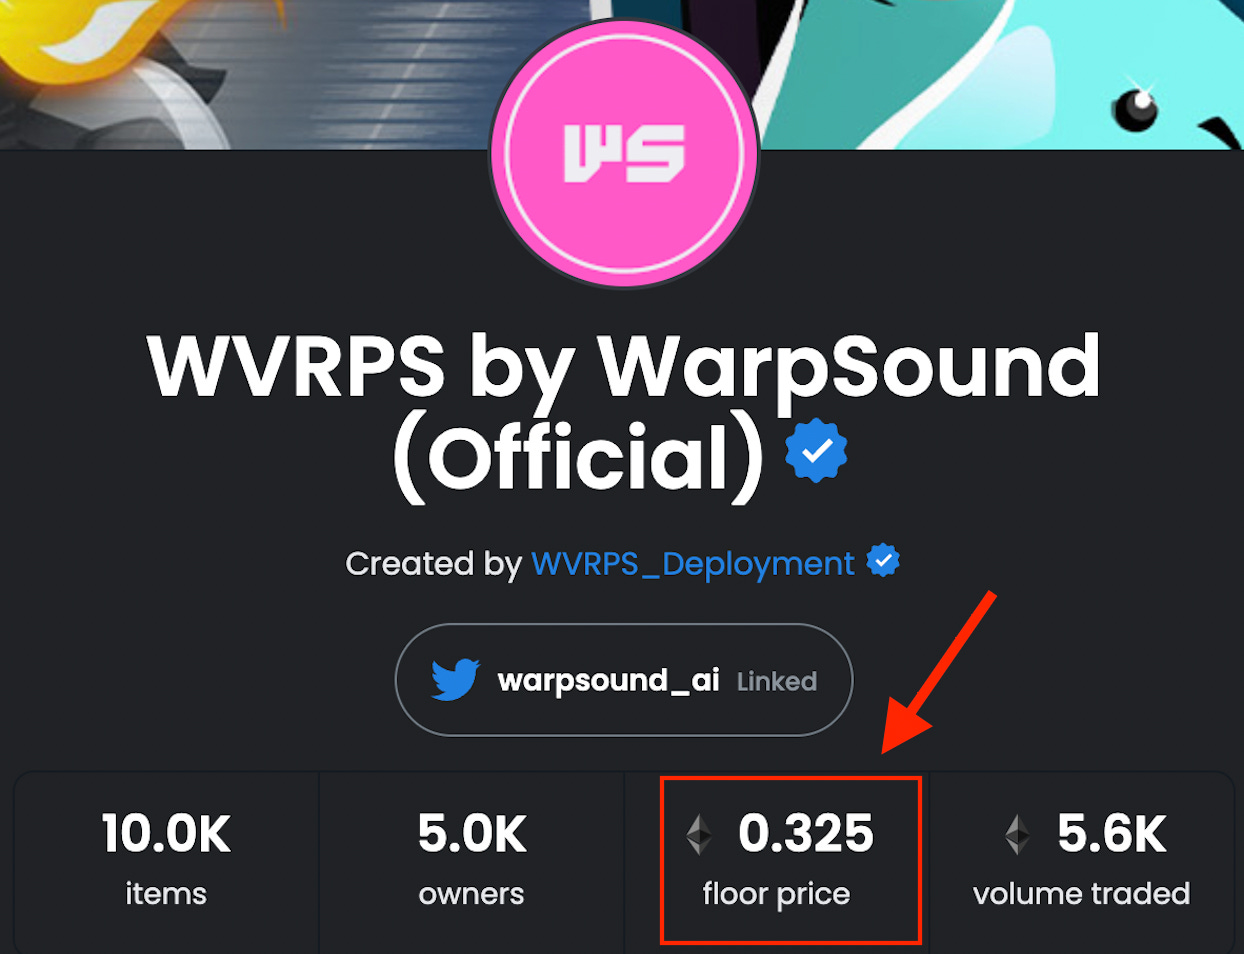Click the WVRPS by WarpSound title

click(x=624, y=411)
